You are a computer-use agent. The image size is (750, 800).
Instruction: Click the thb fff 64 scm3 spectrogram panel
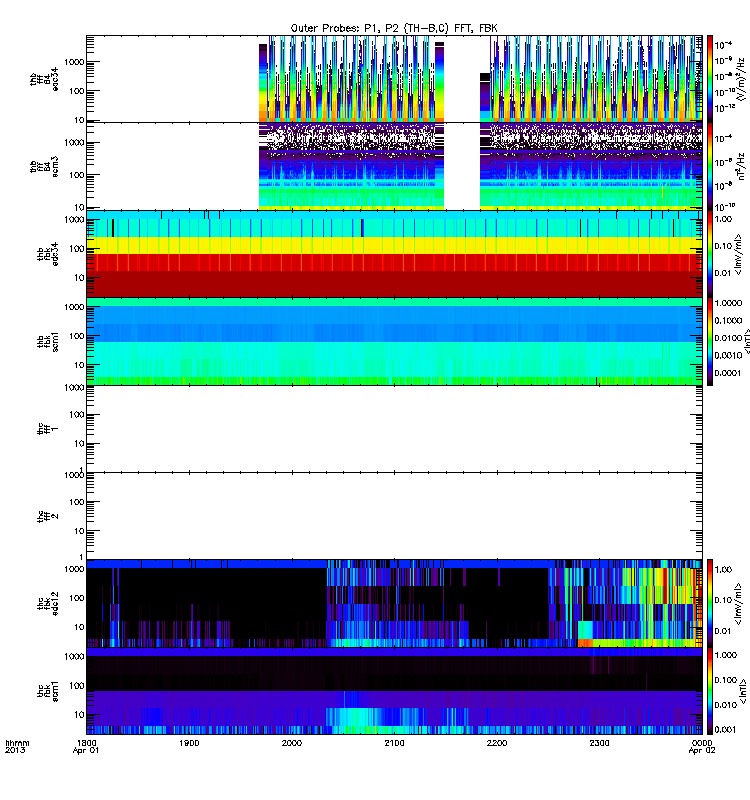(394, 166)
